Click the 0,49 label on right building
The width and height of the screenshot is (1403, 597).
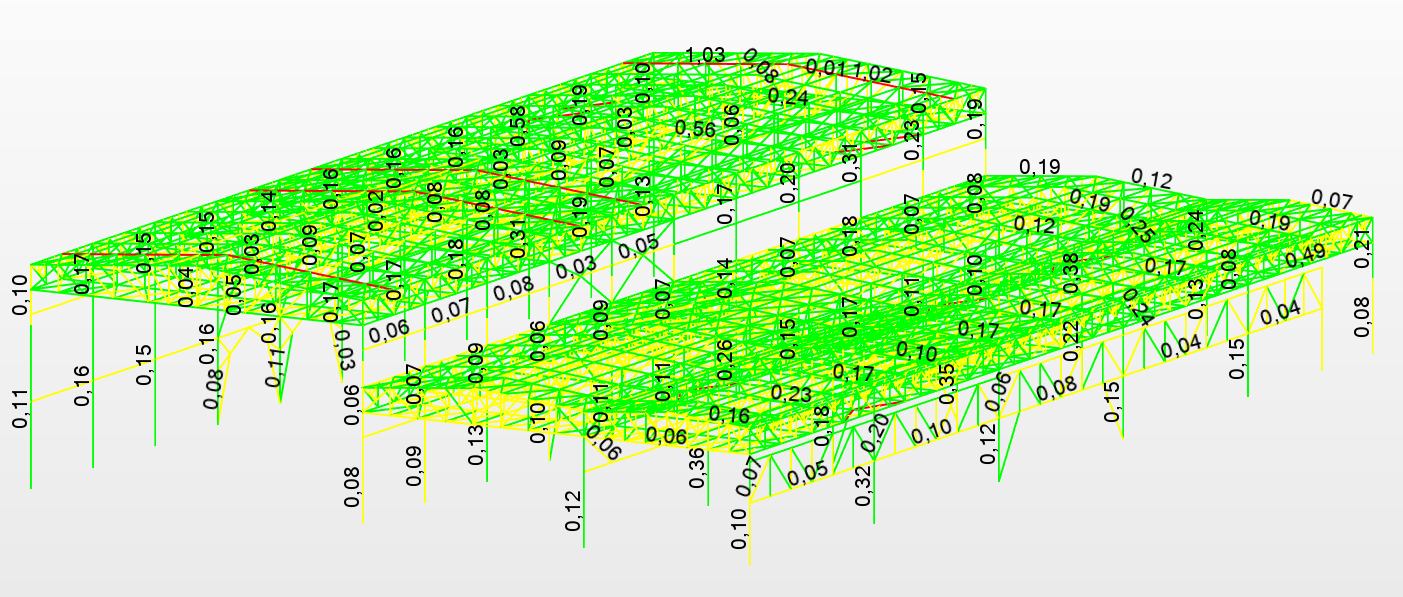1306,255
